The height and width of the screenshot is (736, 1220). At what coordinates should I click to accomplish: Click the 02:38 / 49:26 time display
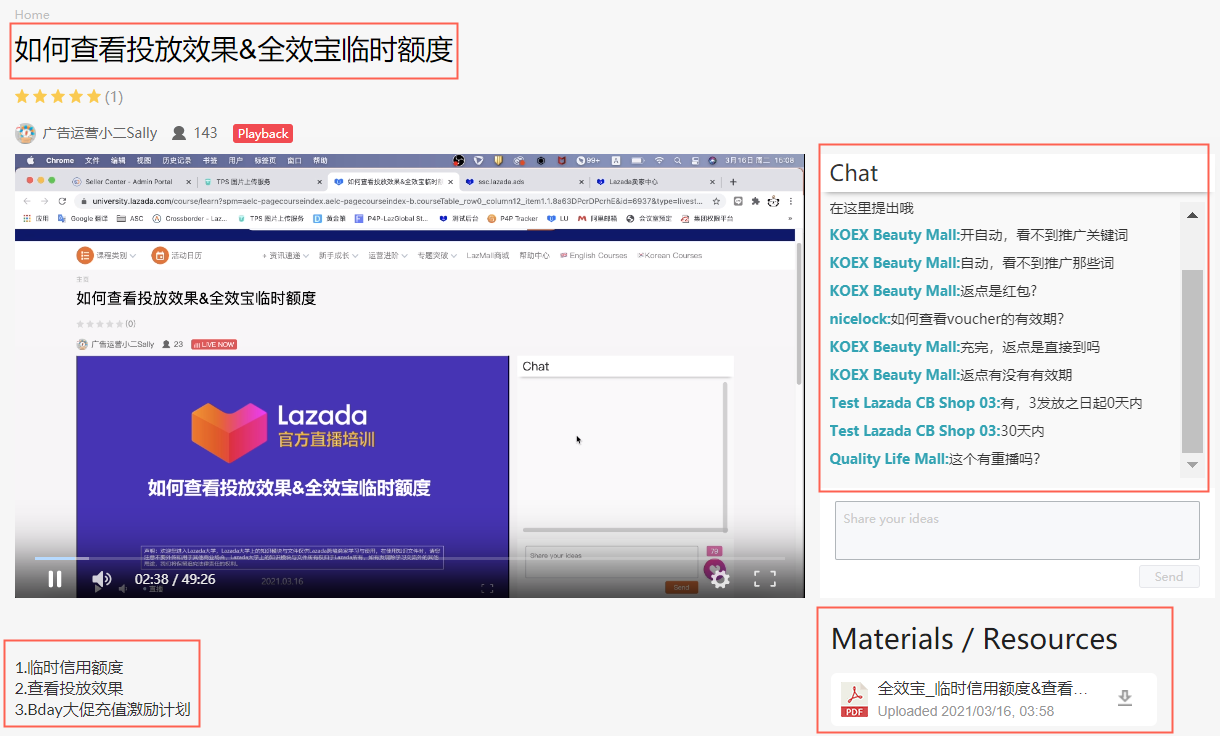click(175, 579)
